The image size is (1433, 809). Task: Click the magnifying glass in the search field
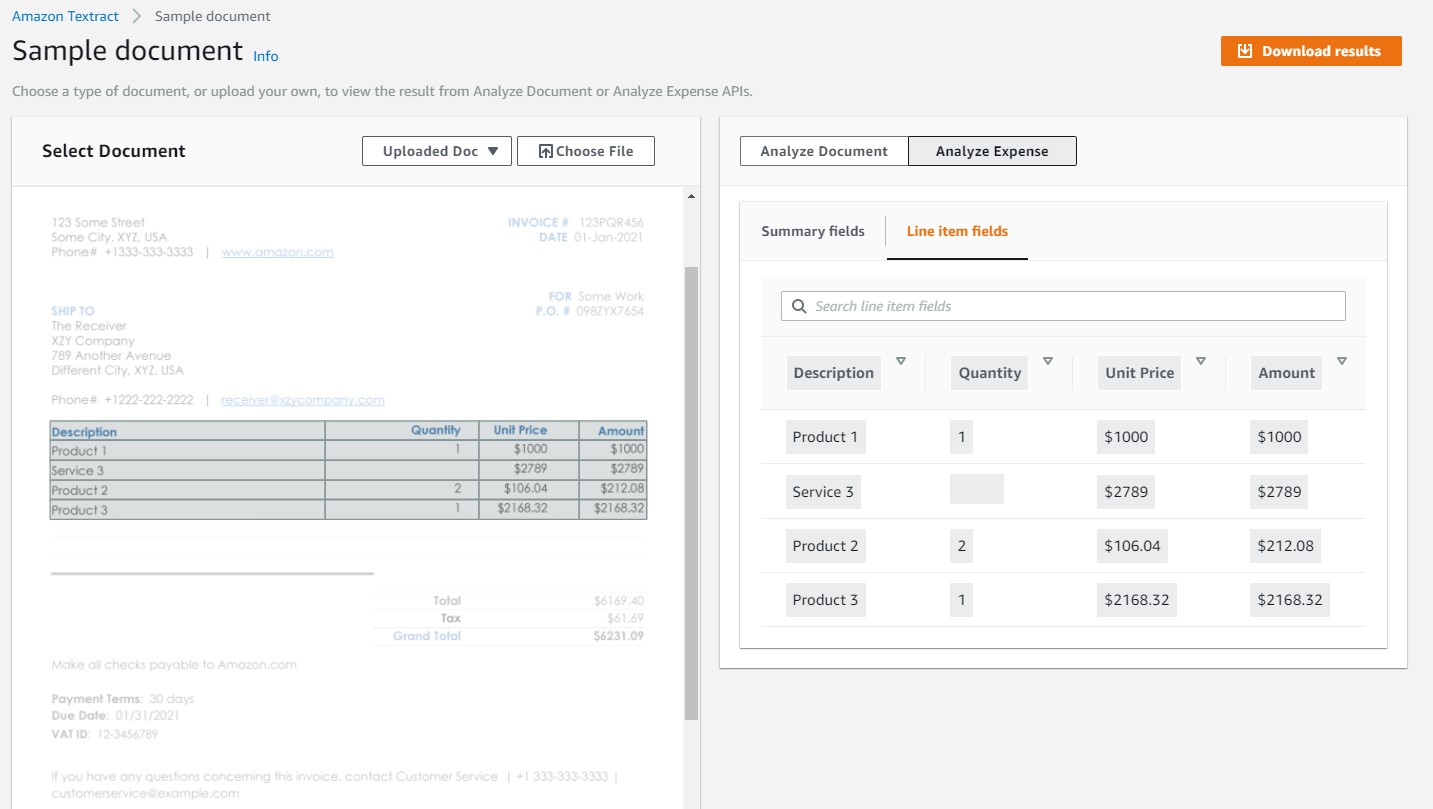point(797,305)
